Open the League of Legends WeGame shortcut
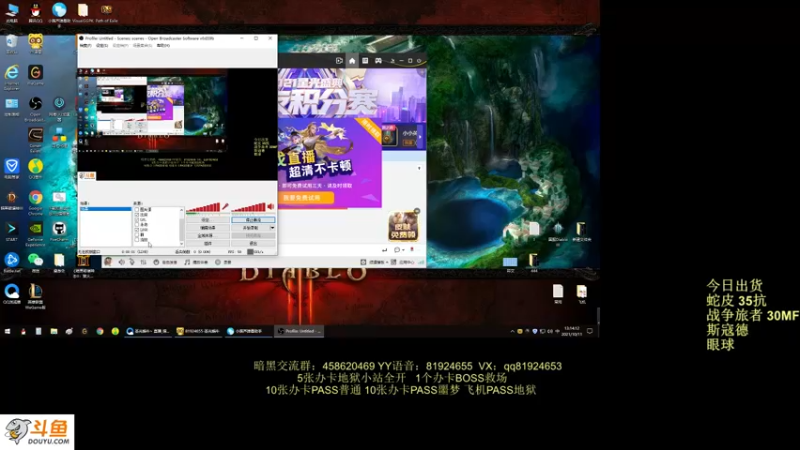Image resolution: width=800 pixels, height=450 pixels. (35, 295)
